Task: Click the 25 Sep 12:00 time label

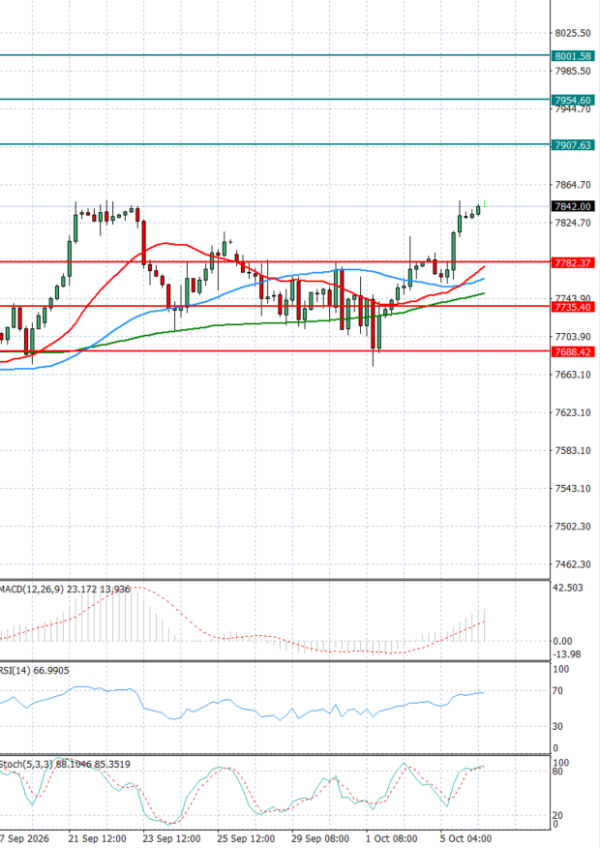Action: pos(246,839)
